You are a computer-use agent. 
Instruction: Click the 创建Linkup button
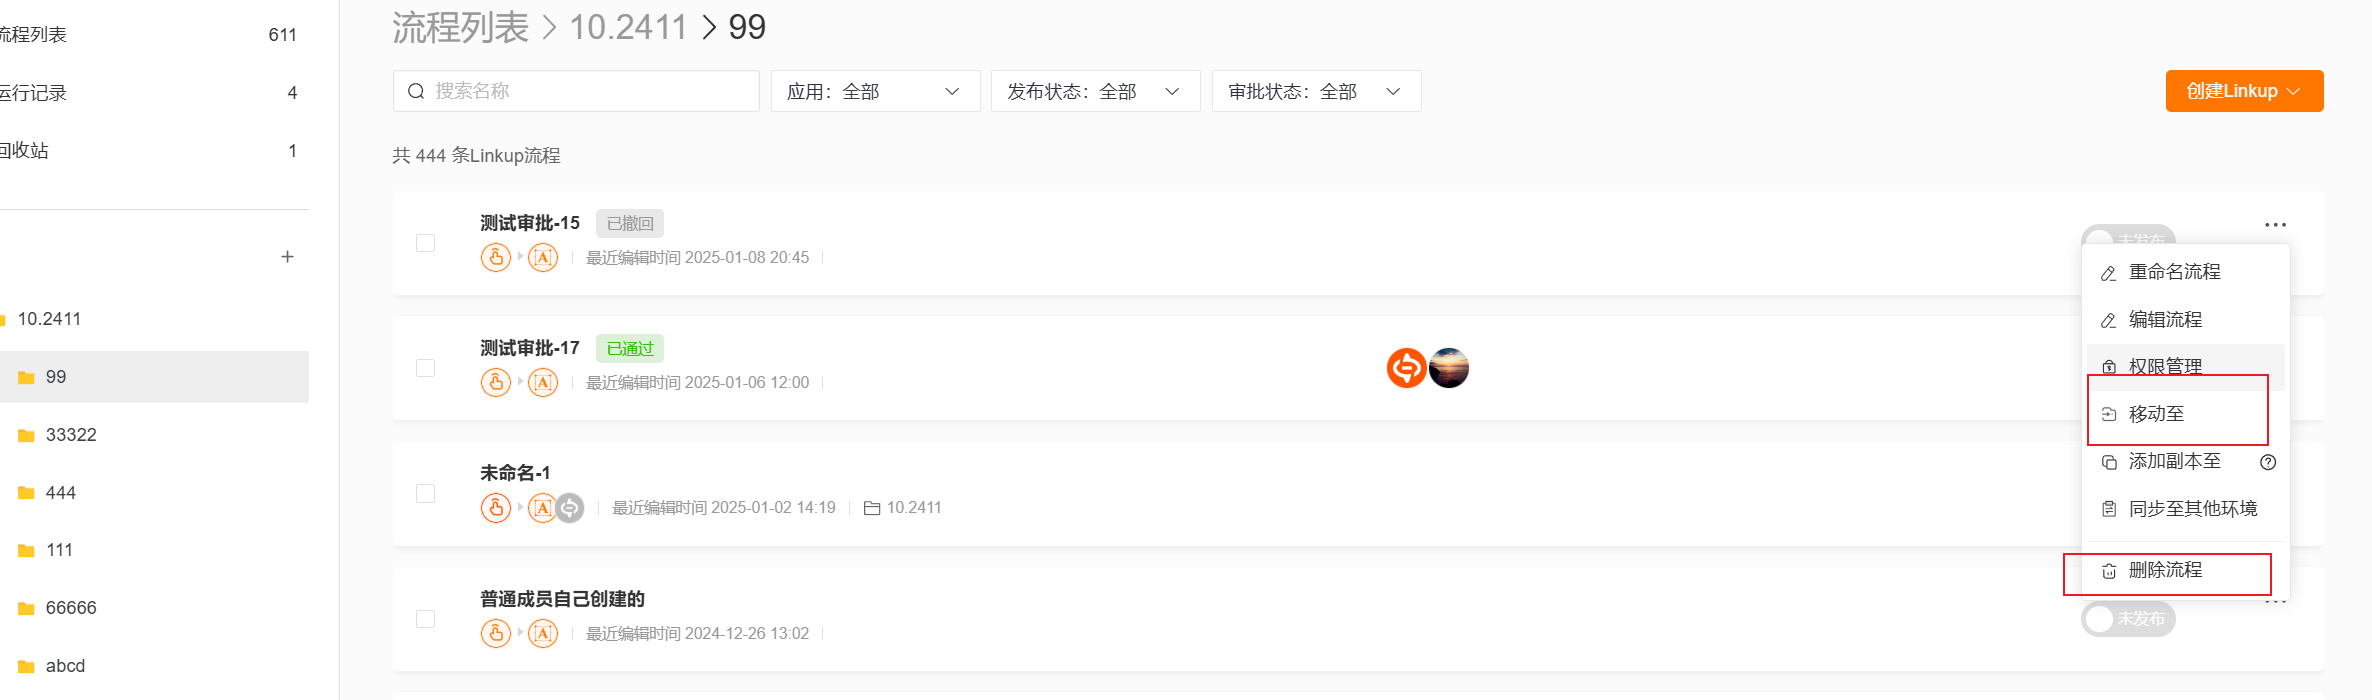pyautogui.click(x=2244, y=91)
